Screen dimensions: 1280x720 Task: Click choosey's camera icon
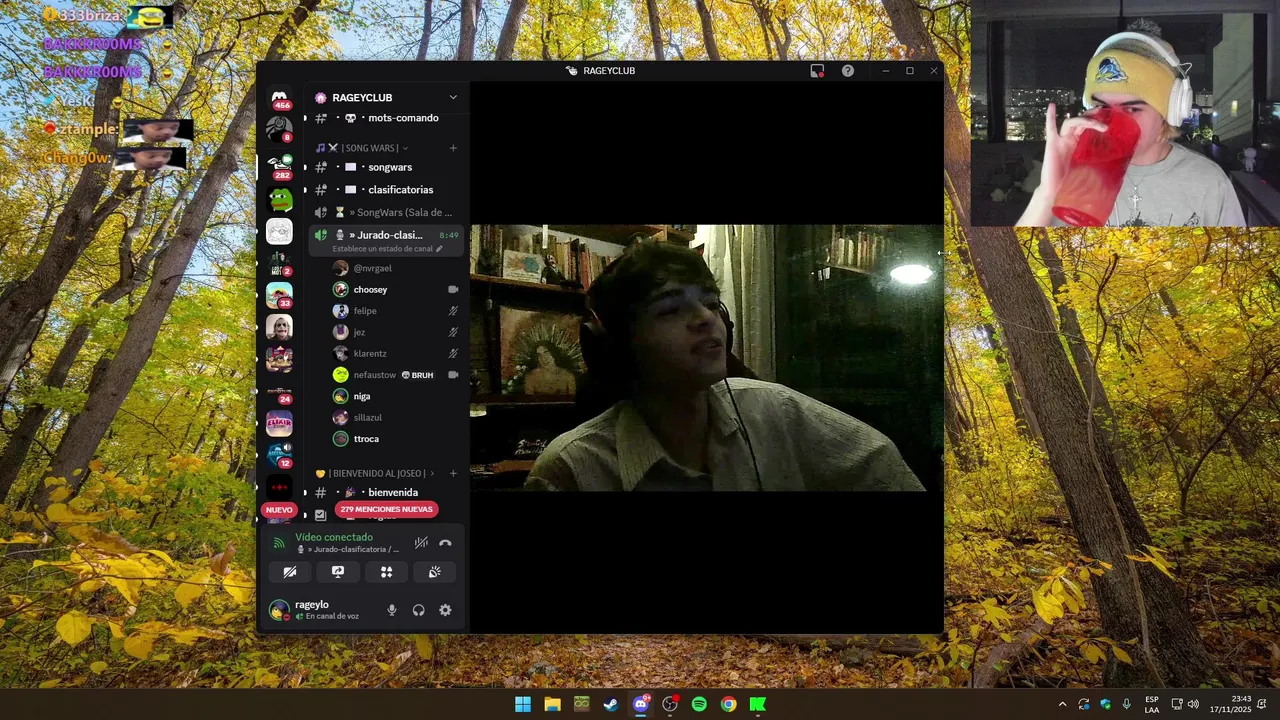click(453, 289)
